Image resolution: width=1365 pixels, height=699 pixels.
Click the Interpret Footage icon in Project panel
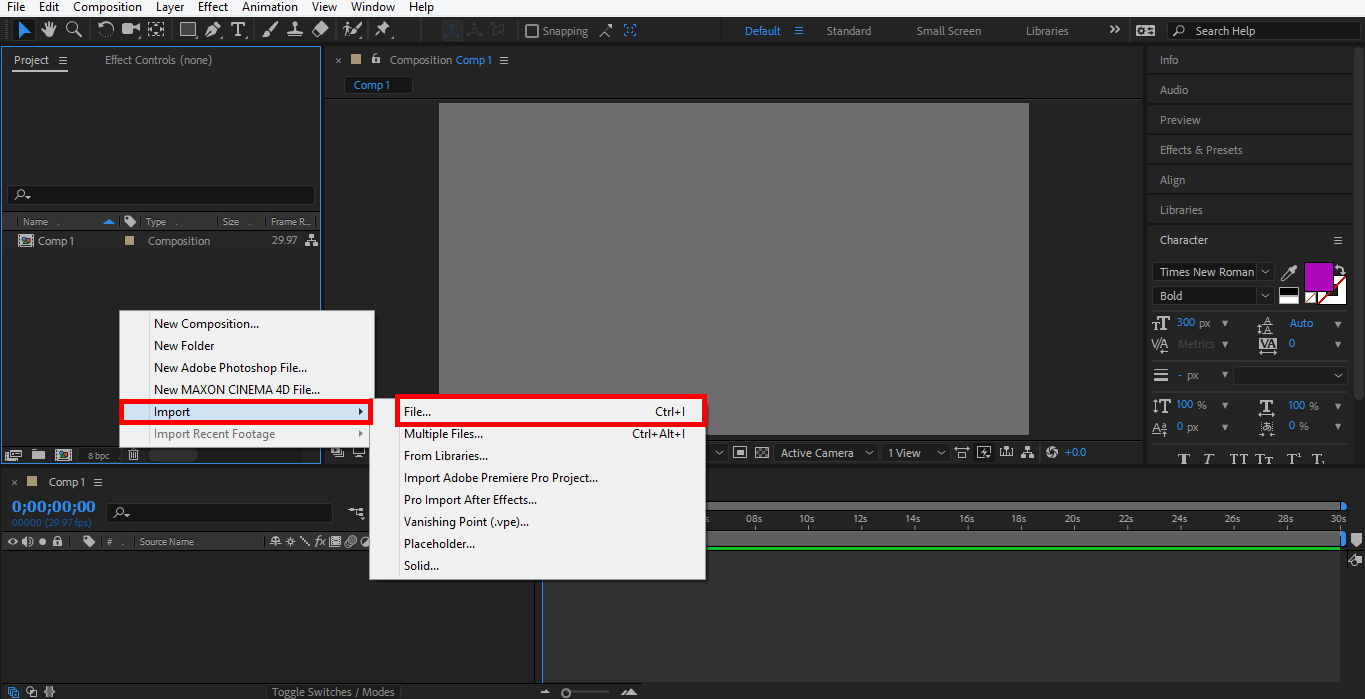pyautogui.click(x=14, y=455)
